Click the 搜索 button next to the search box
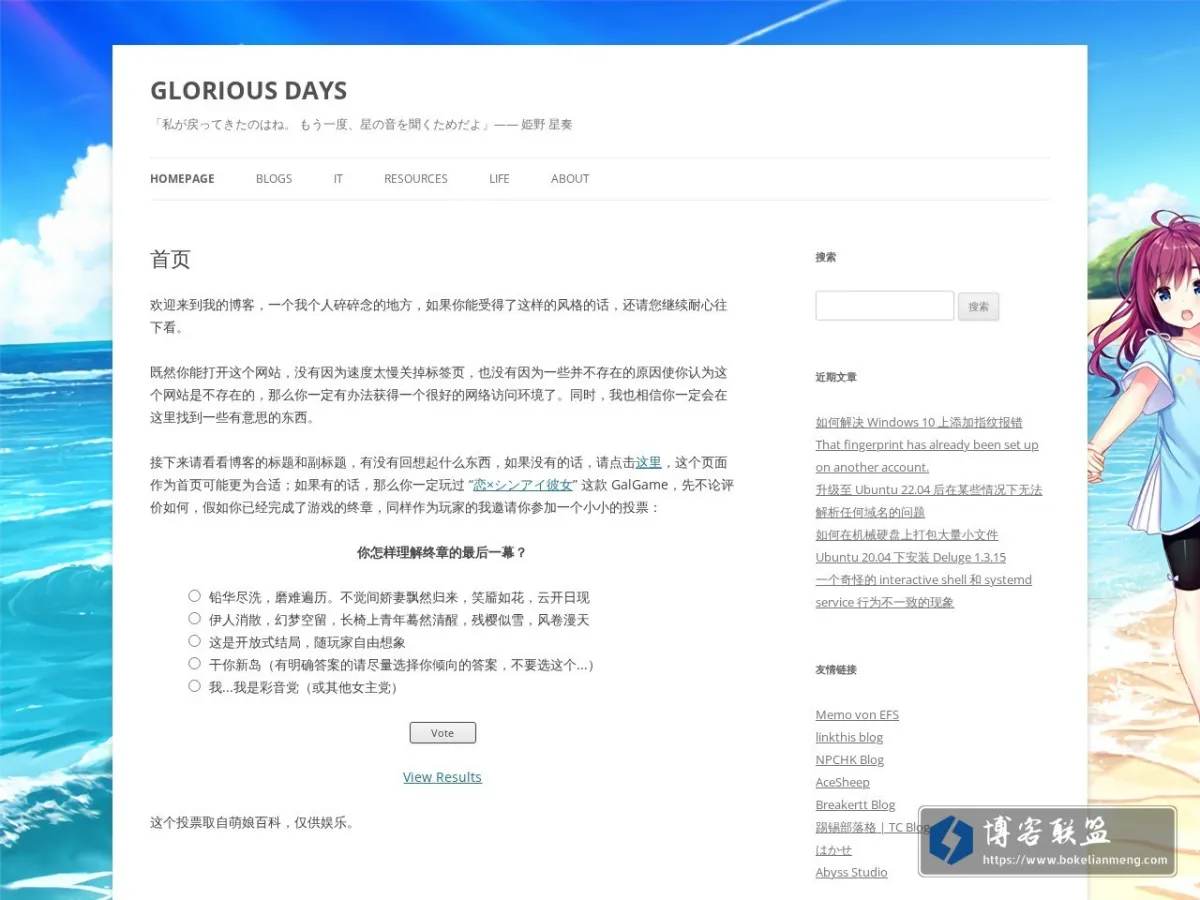Viewport: 1200px width, 900px height. [x=978, y=307]
